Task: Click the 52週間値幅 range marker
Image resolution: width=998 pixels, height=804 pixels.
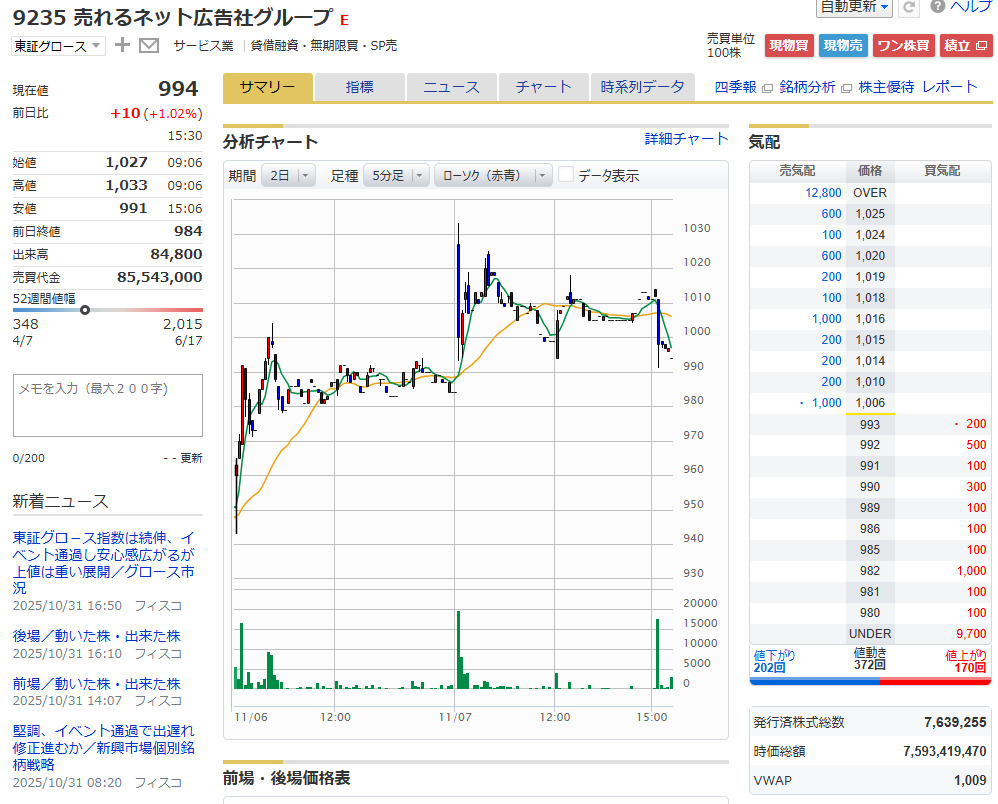Action: pos(85,310)
